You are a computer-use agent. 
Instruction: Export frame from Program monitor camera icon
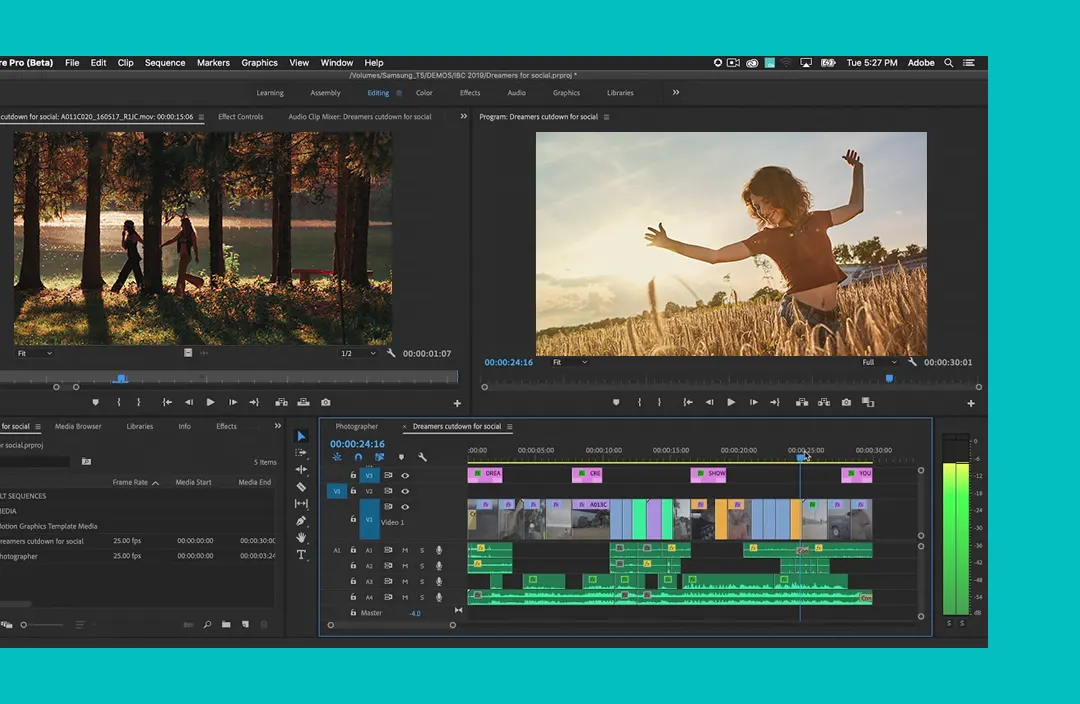tap(847, 402)
